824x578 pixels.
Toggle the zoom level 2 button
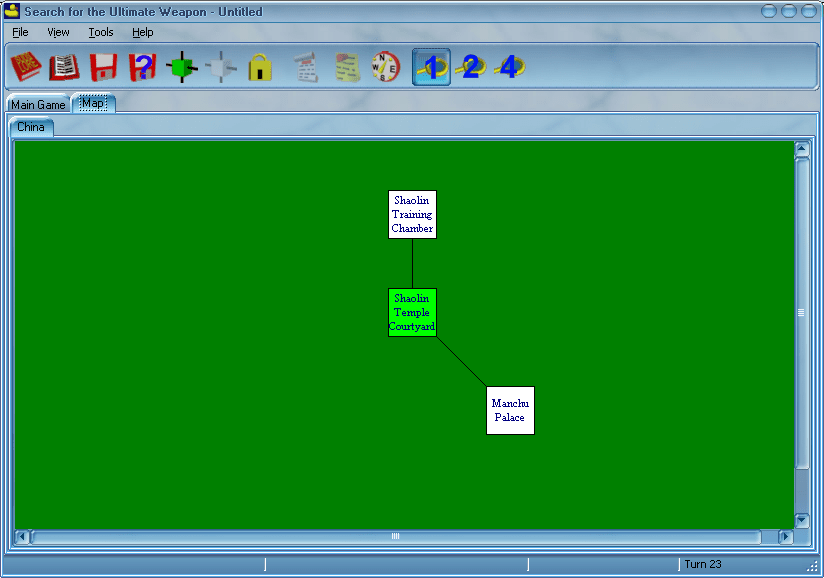(x=470, y=68)
